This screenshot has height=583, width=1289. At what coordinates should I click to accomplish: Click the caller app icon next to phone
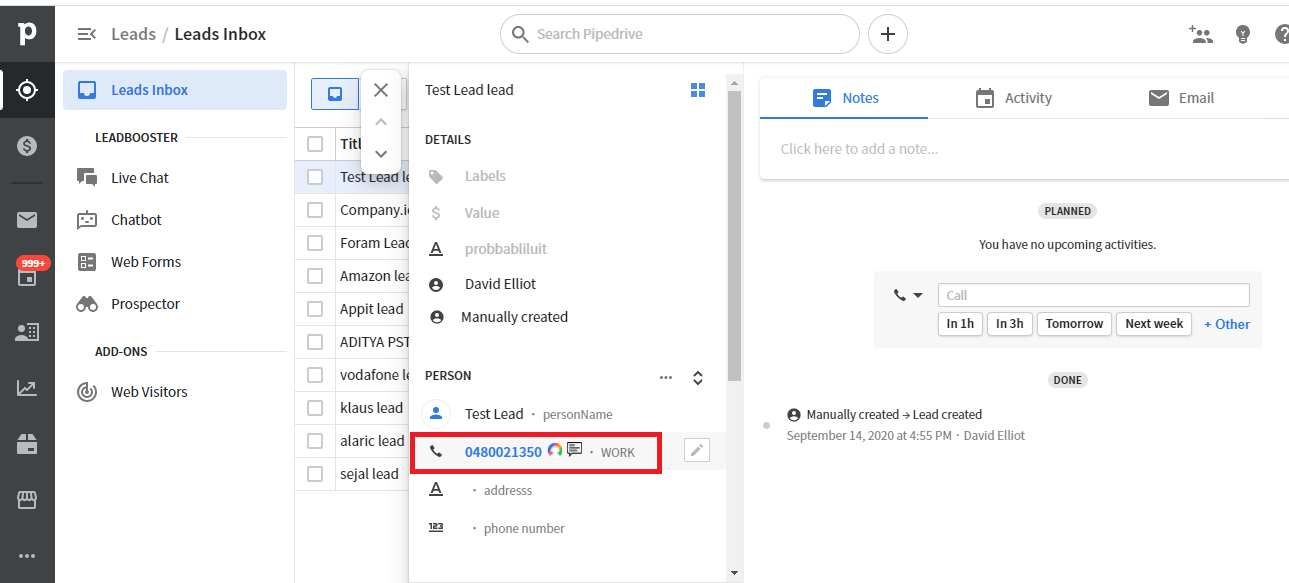click(x=555, y=450)
